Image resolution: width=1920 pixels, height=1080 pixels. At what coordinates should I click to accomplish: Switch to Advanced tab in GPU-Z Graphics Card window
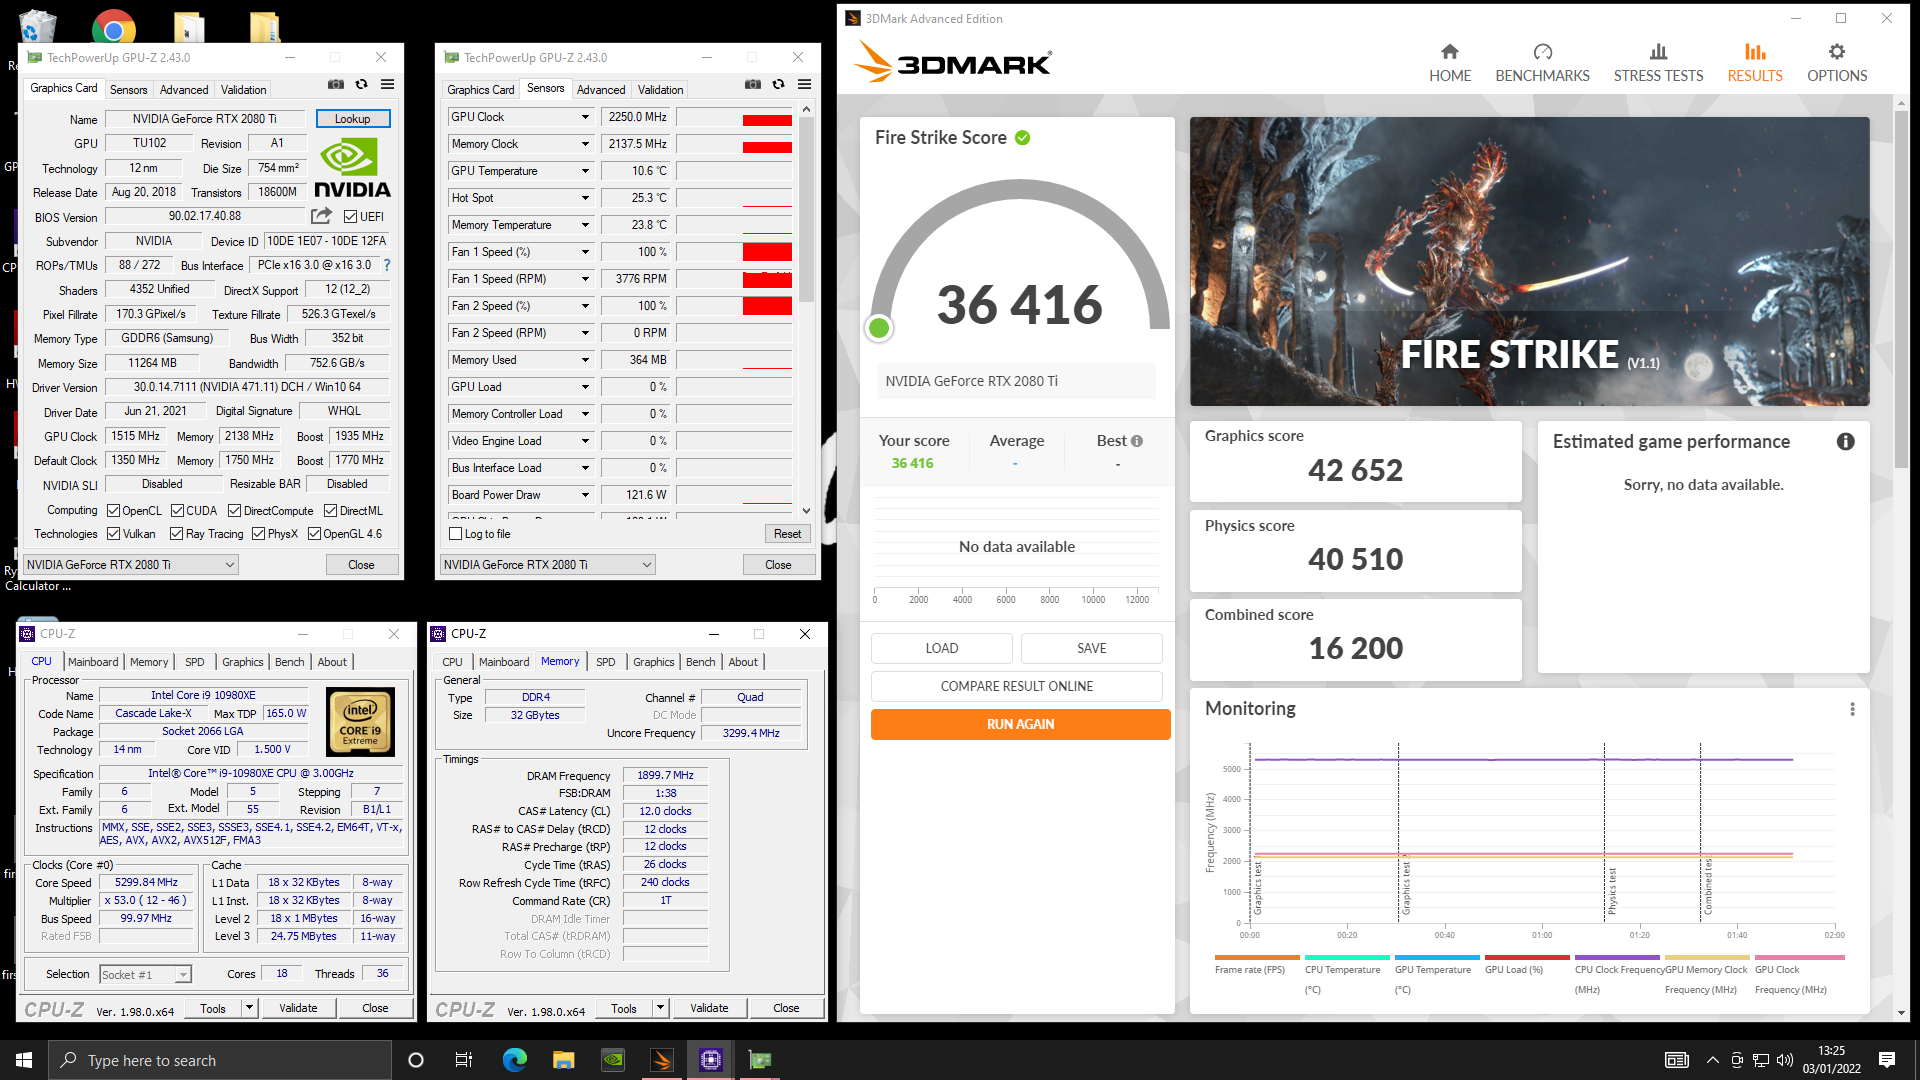tap(184, 89)
